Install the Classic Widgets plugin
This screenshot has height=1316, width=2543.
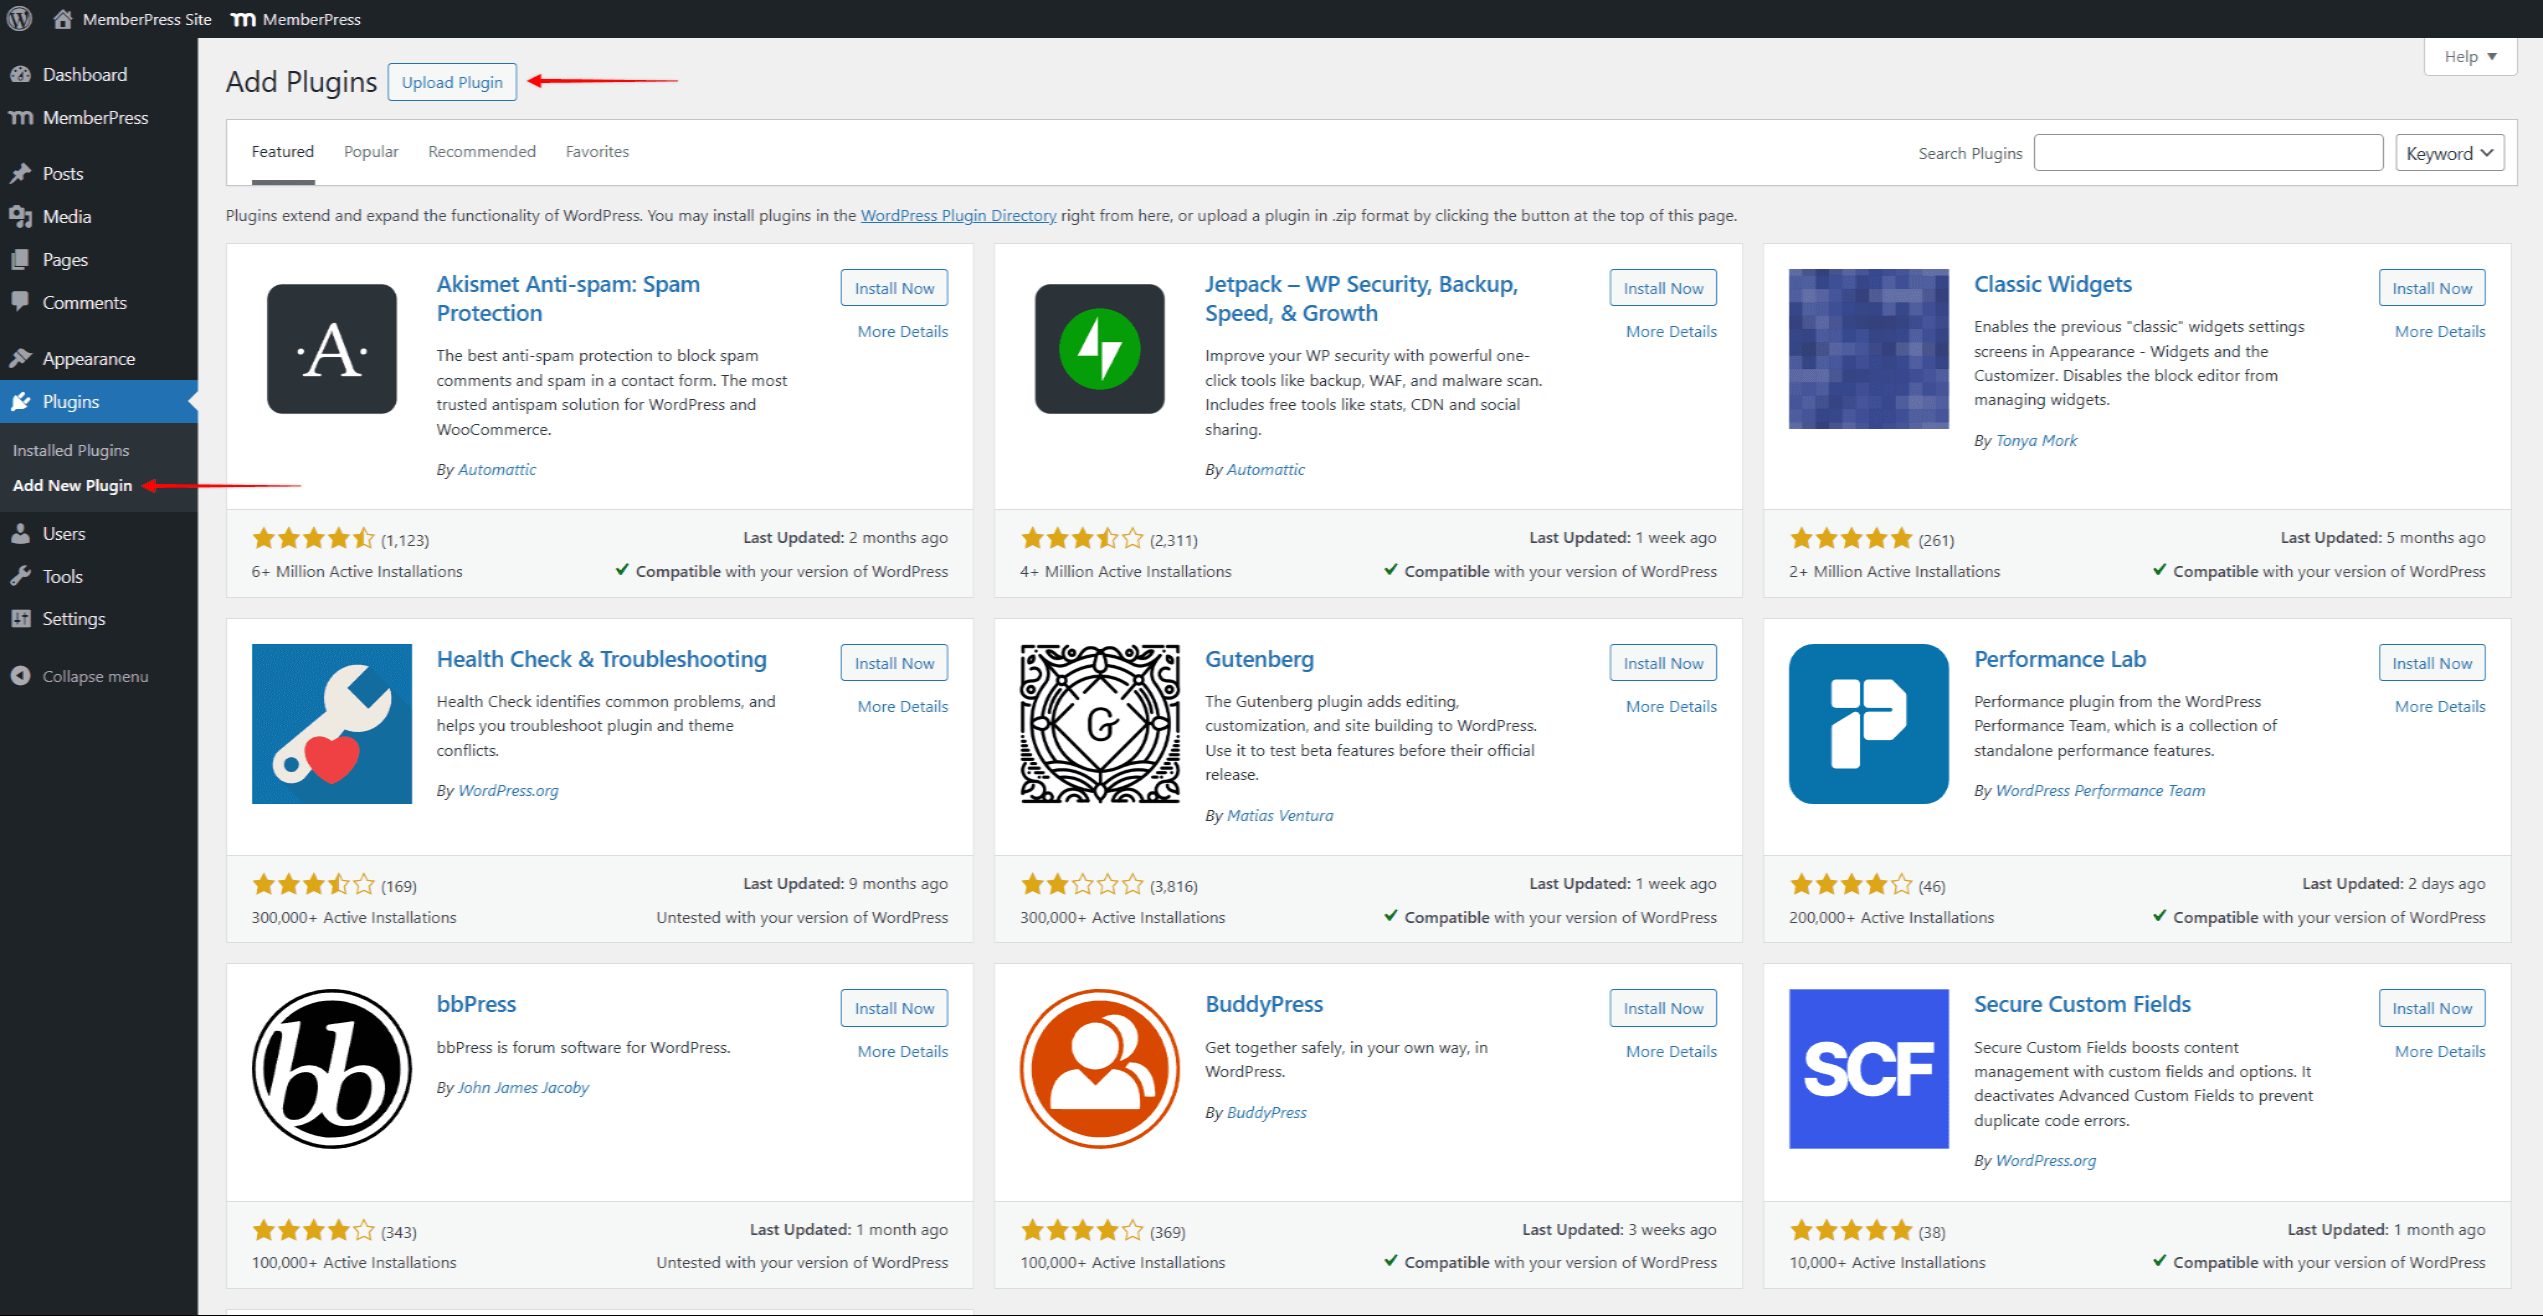point(2431,288)
